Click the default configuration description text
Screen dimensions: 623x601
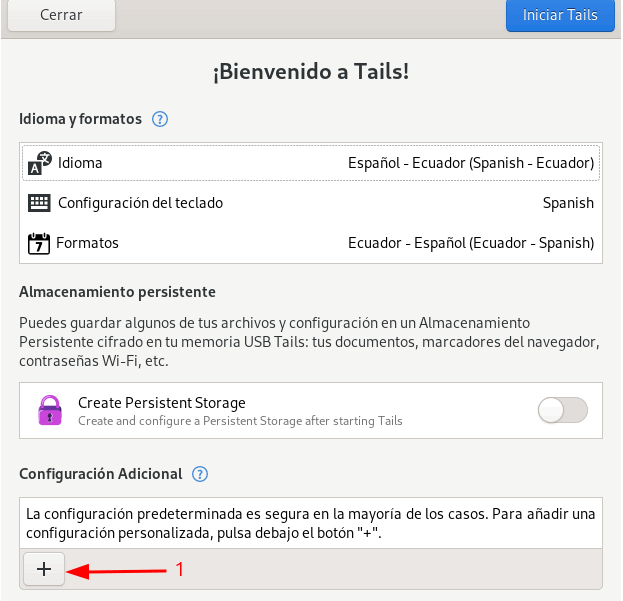(311, 523)
